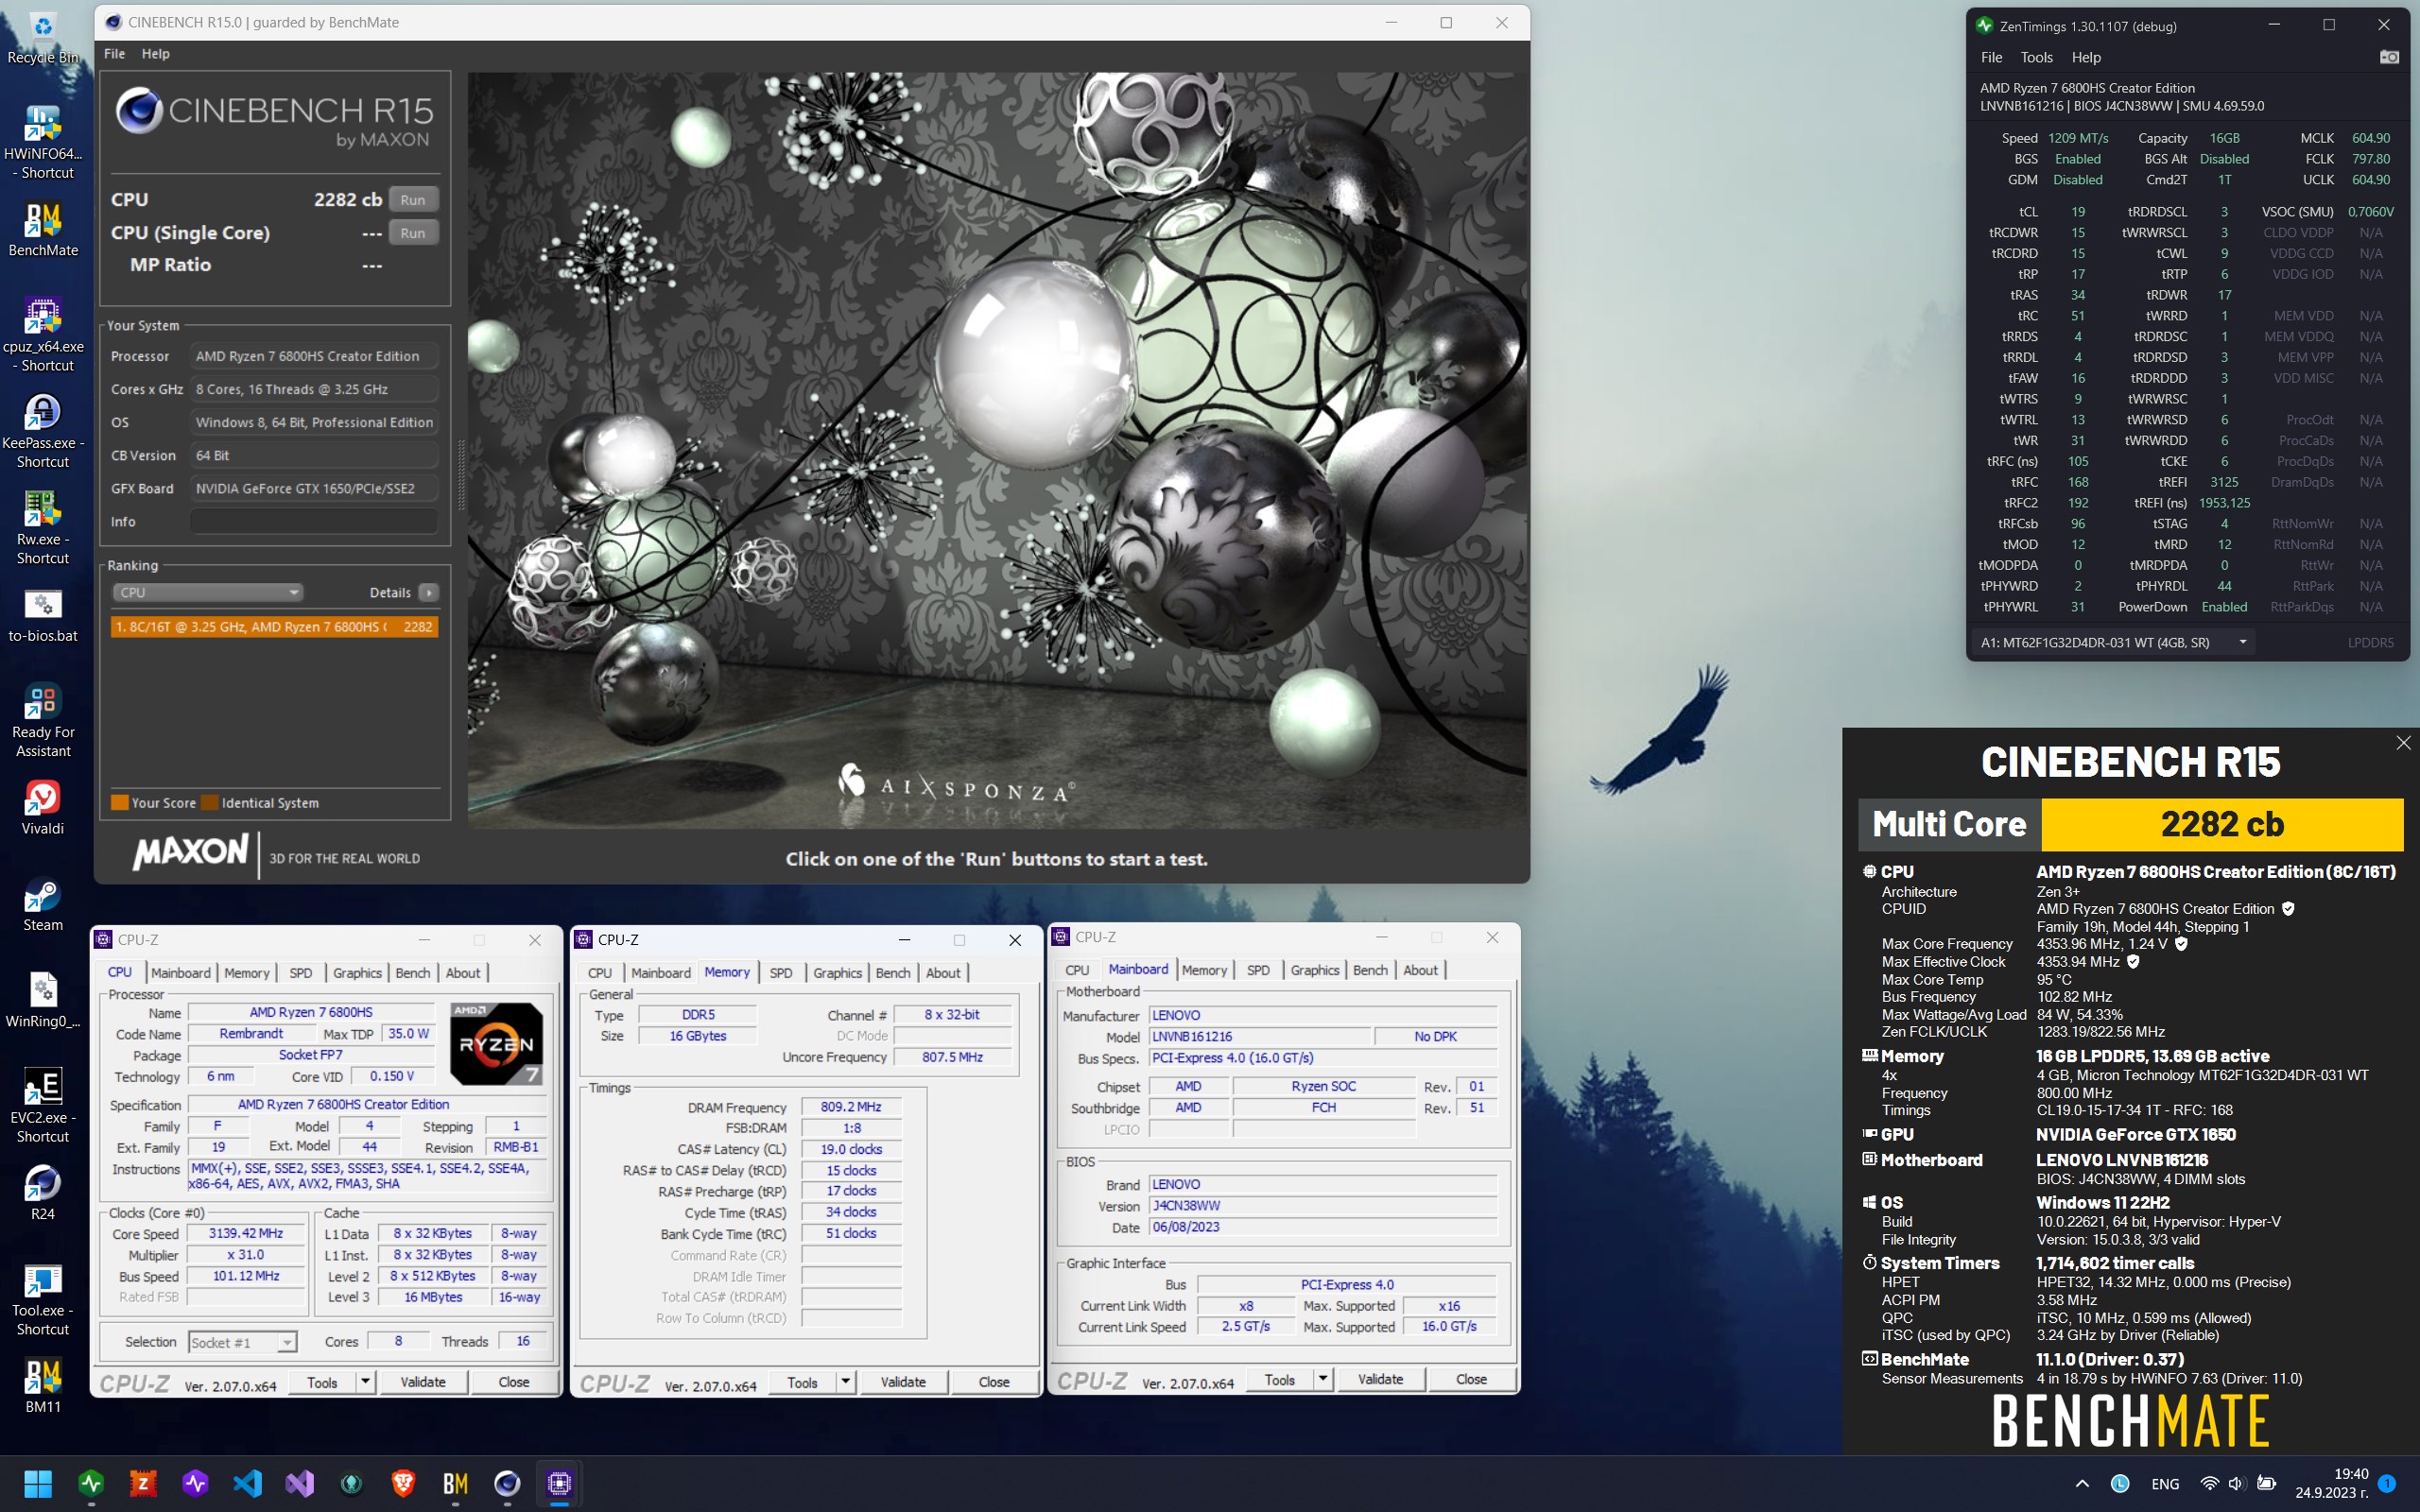This screenshot has height=1512, width=2420.
Task: Open the ZenTimings Help menu
Action: pos(2086,57)
